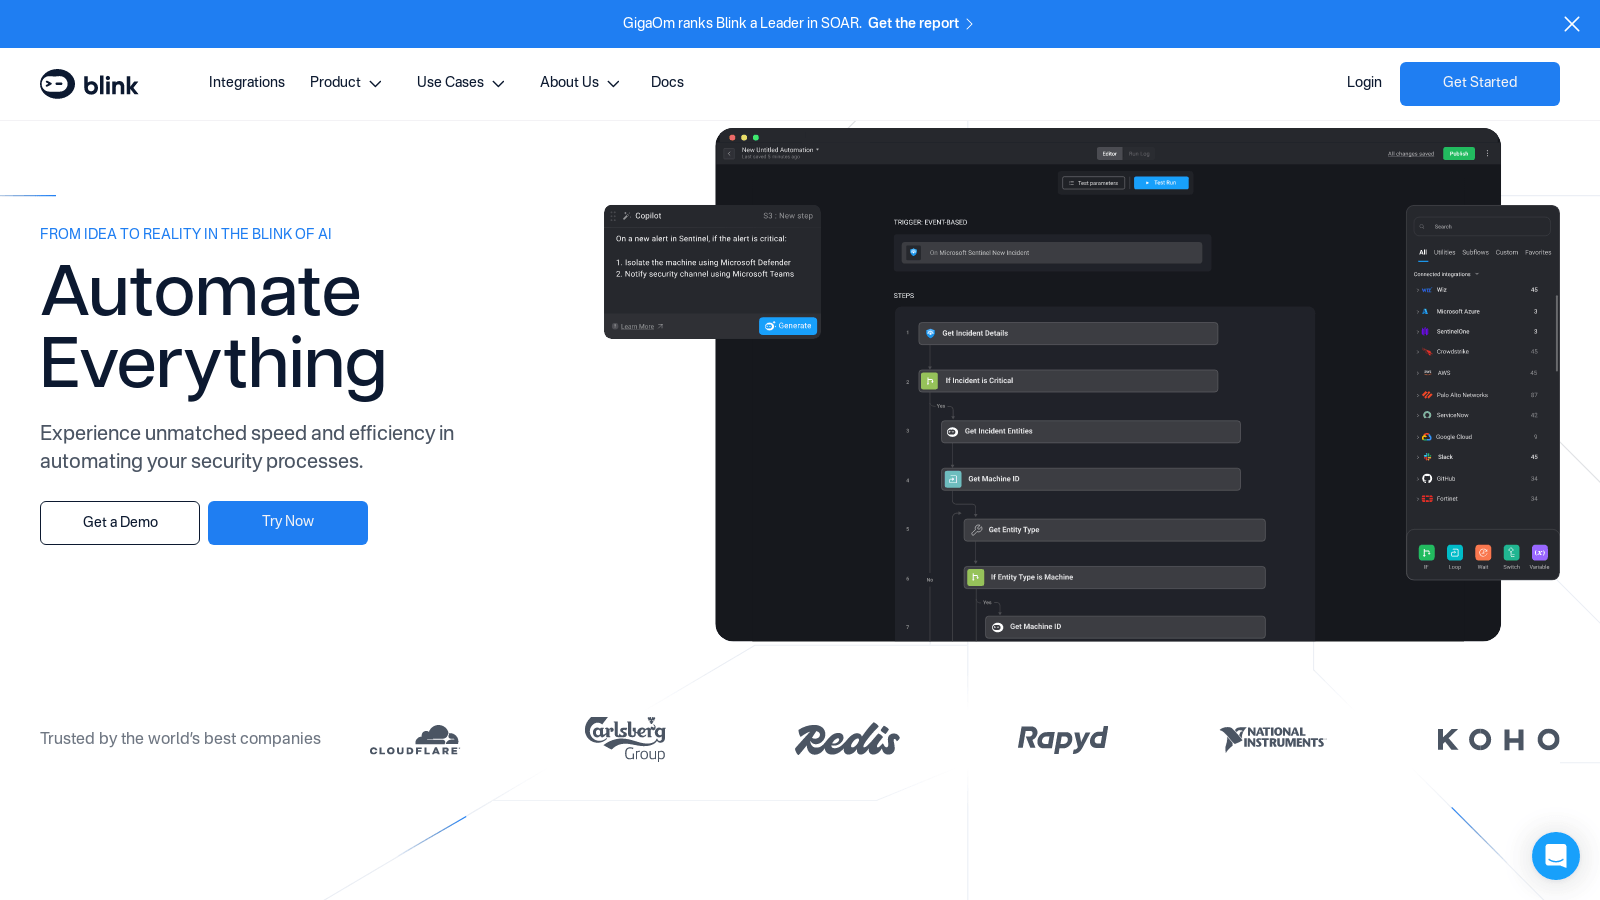Click the Get a Demo button
Viewport: 1600px width, 900px height.
point(120,523)
